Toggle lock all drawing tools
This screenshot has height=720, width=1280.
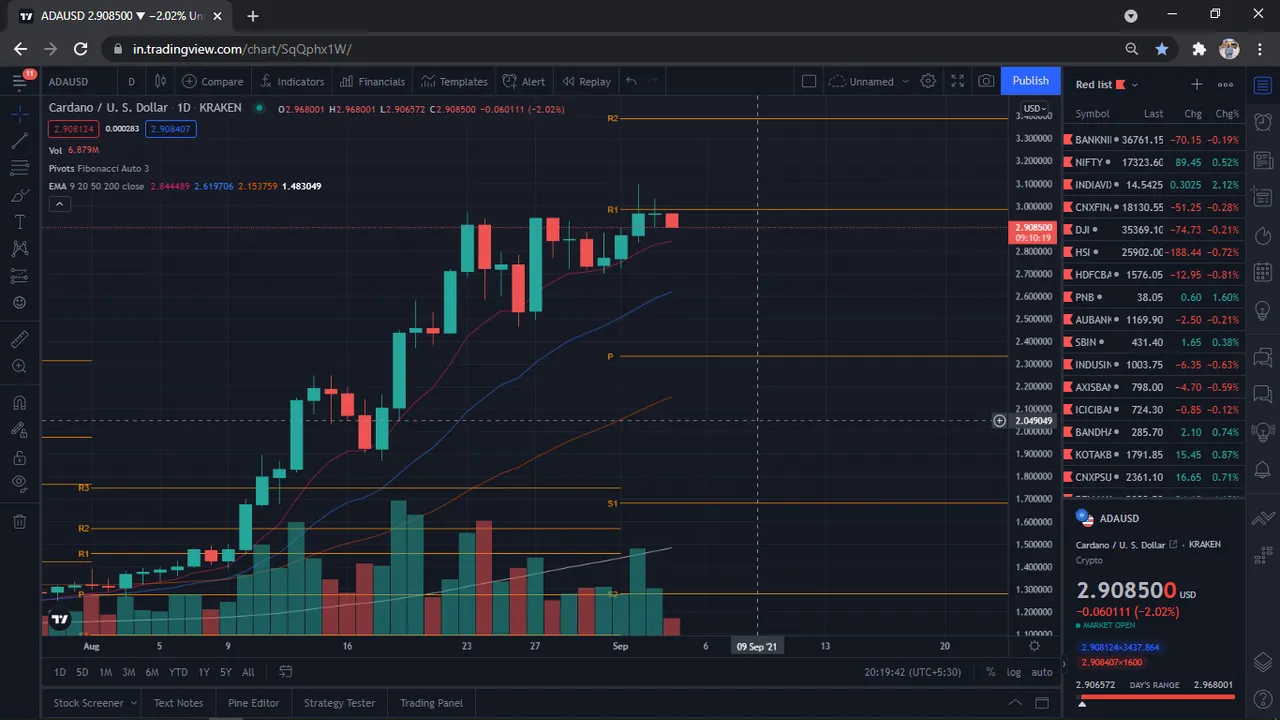click(19, 458)
